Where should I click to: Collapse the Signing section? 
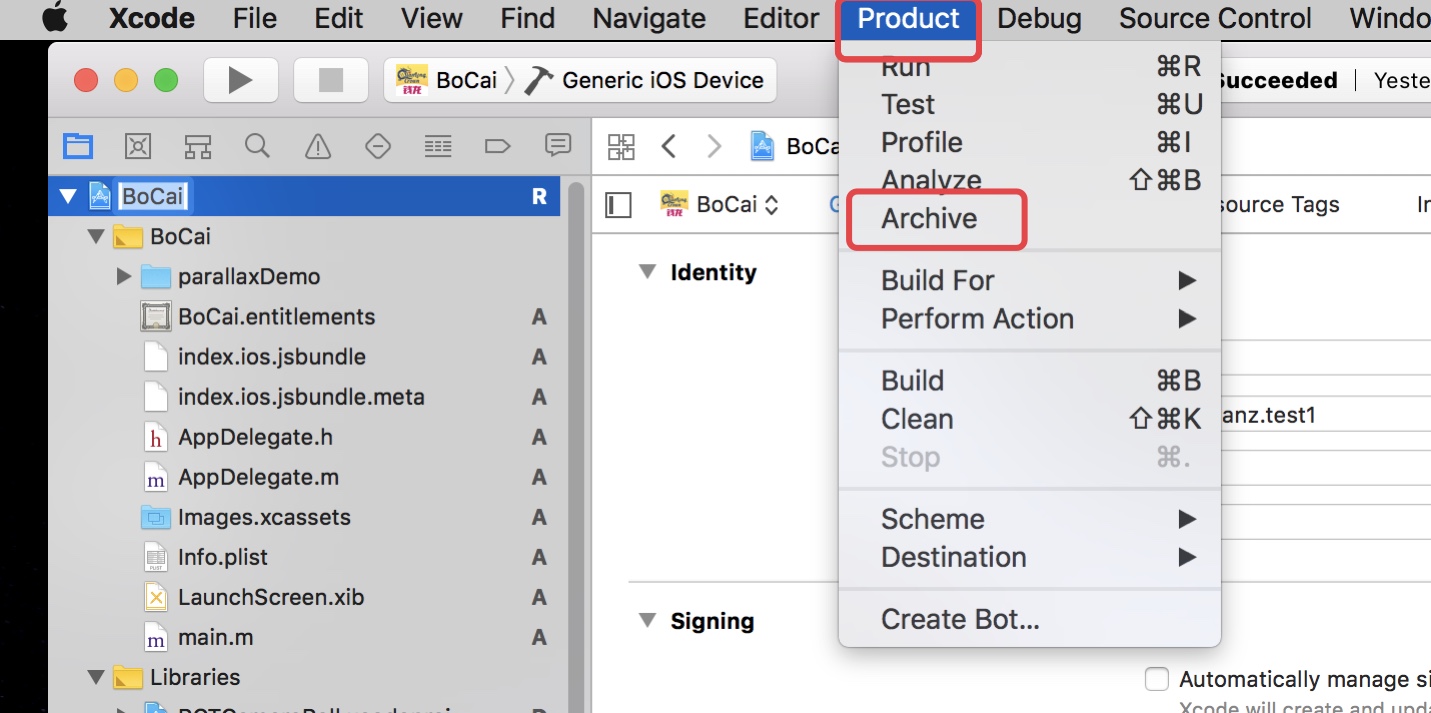648,621
